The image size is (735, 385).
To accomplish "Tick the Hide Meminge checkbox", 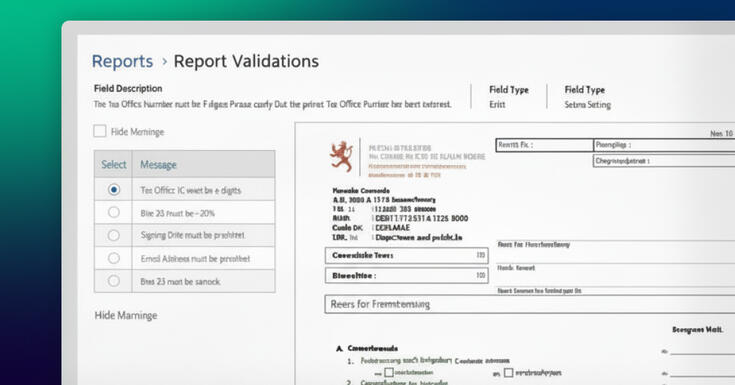I will coord(99,131).
